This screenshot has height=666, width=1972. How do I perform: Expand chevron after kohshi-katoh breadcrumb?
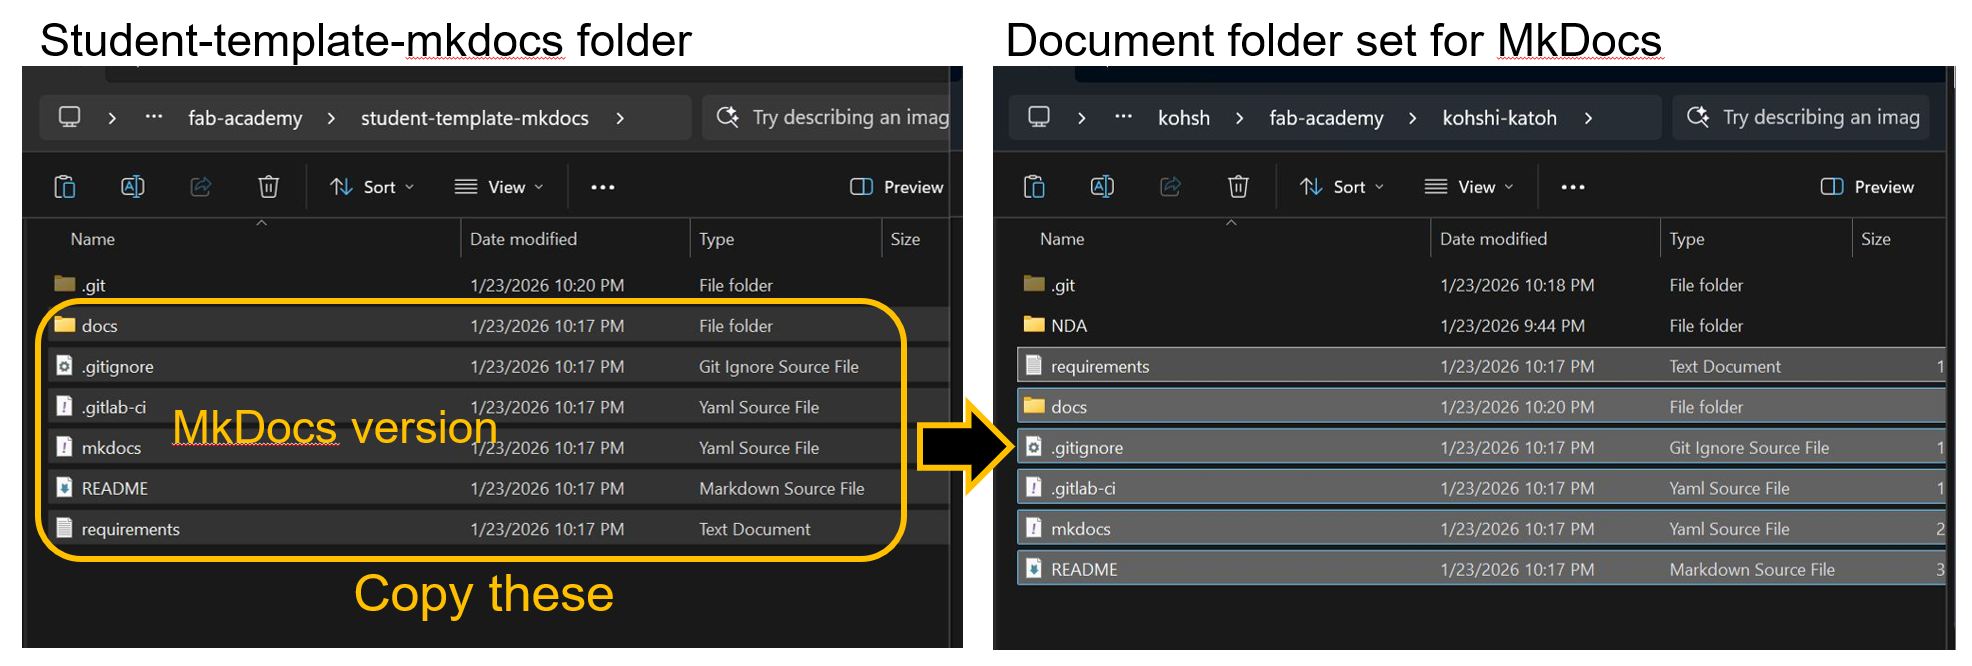pos(1588,118)
